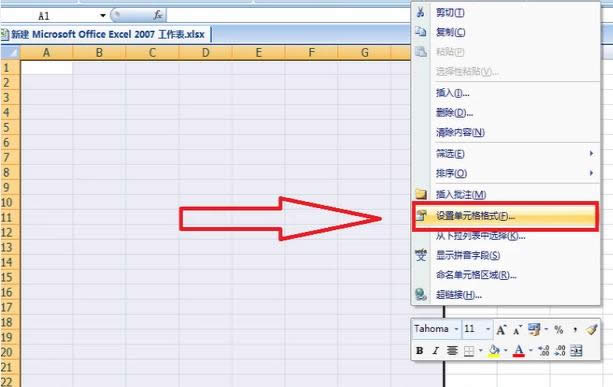Screen dimensions: 613x387
Task: Click the Grow Font icon
Action: click(501, 330)
